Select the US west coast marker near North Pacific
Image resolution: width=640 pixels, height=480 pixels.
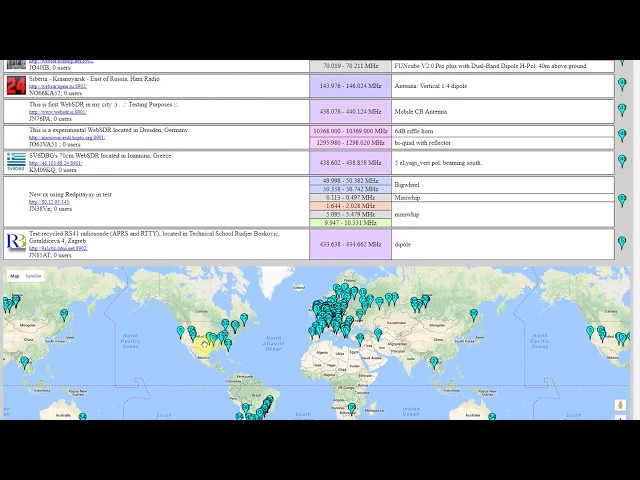point(180,332)
